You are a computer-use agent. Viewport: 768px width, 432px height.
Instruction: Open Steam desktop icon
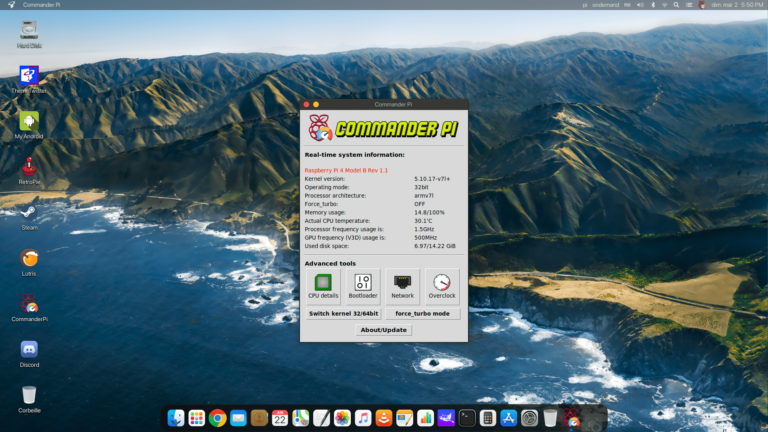tap(29, 216)
